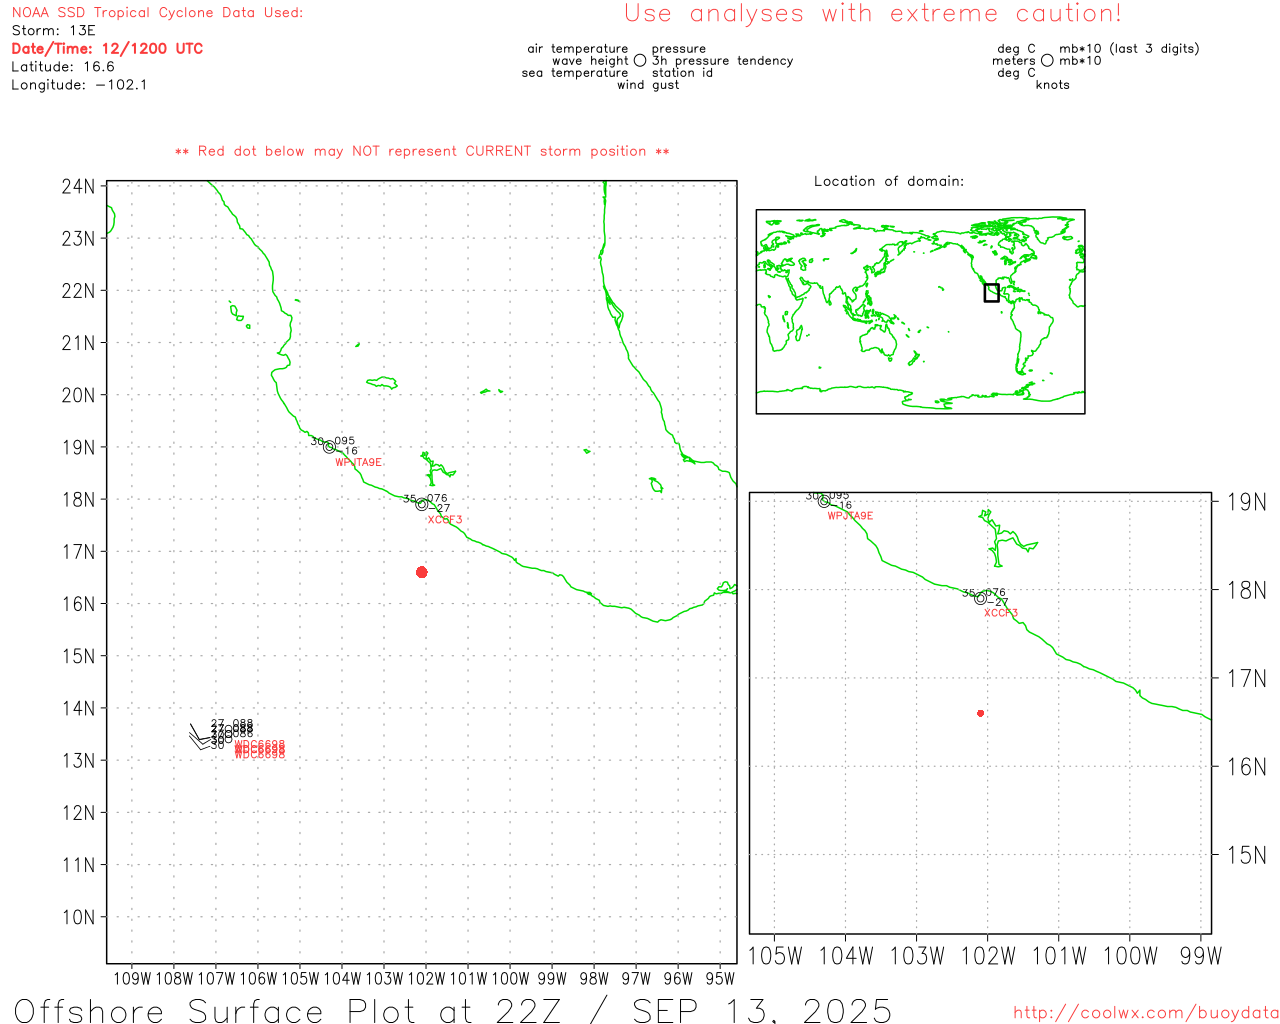Click the 'air temperature' legend label

click(x=578, y=49)
